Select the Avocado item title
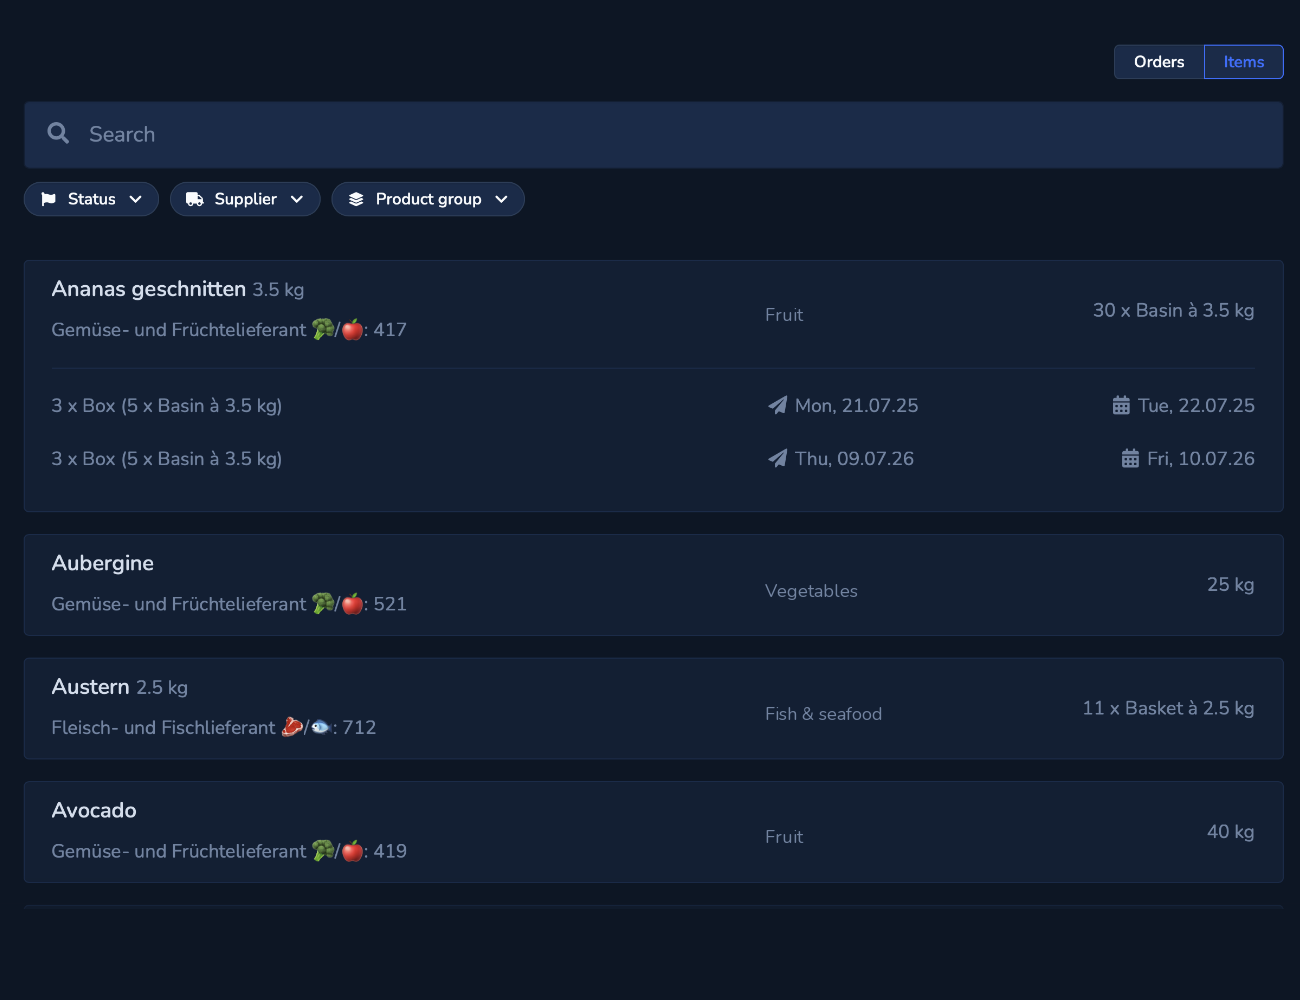The height and width of the screenshot is (1000, 1300). 94,810
